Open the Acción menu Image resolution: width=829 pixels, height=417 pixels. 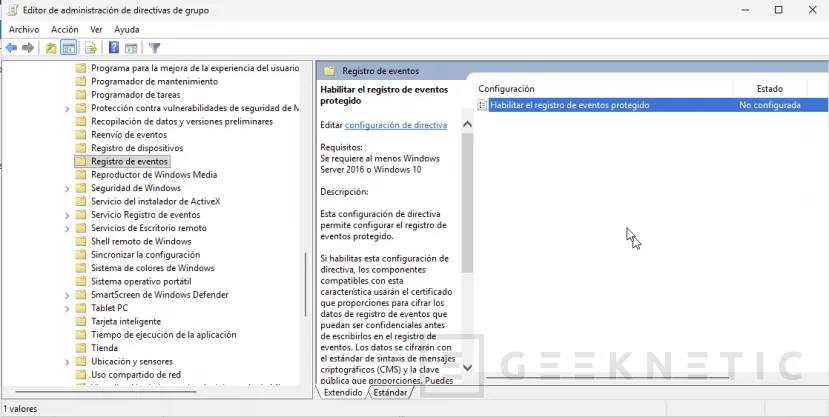click(x=65, y=30)
